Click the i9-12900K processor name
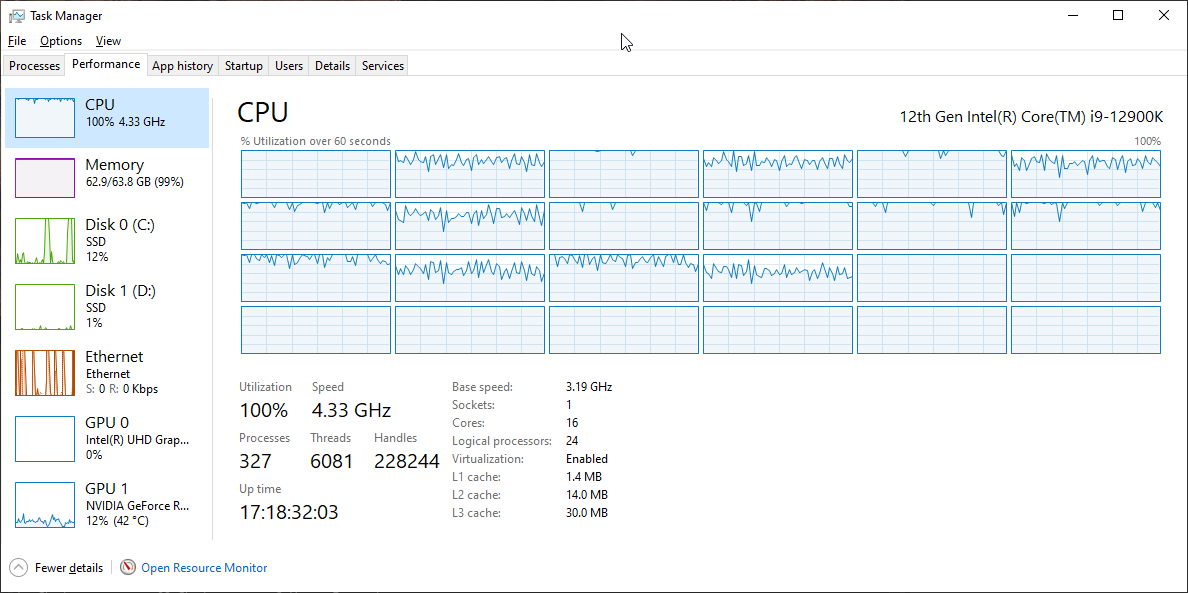The height and width of the screenshot is (593, 1188). coord(1031,117)
